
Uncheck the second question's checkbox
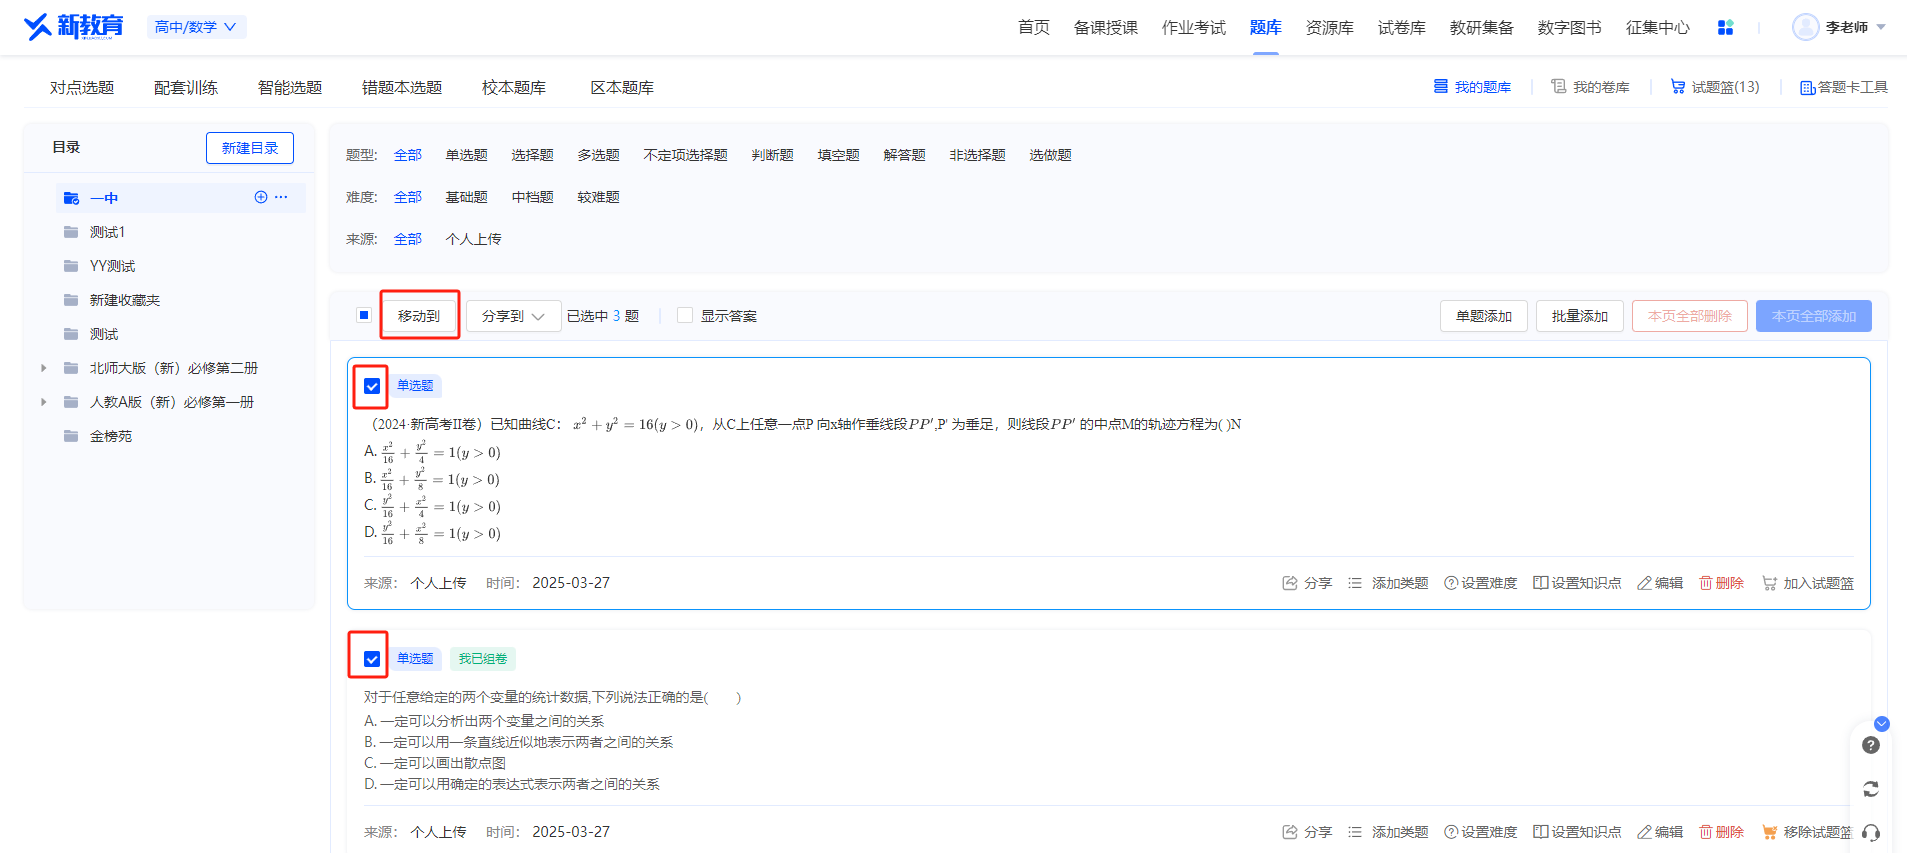tap(372, 659)
